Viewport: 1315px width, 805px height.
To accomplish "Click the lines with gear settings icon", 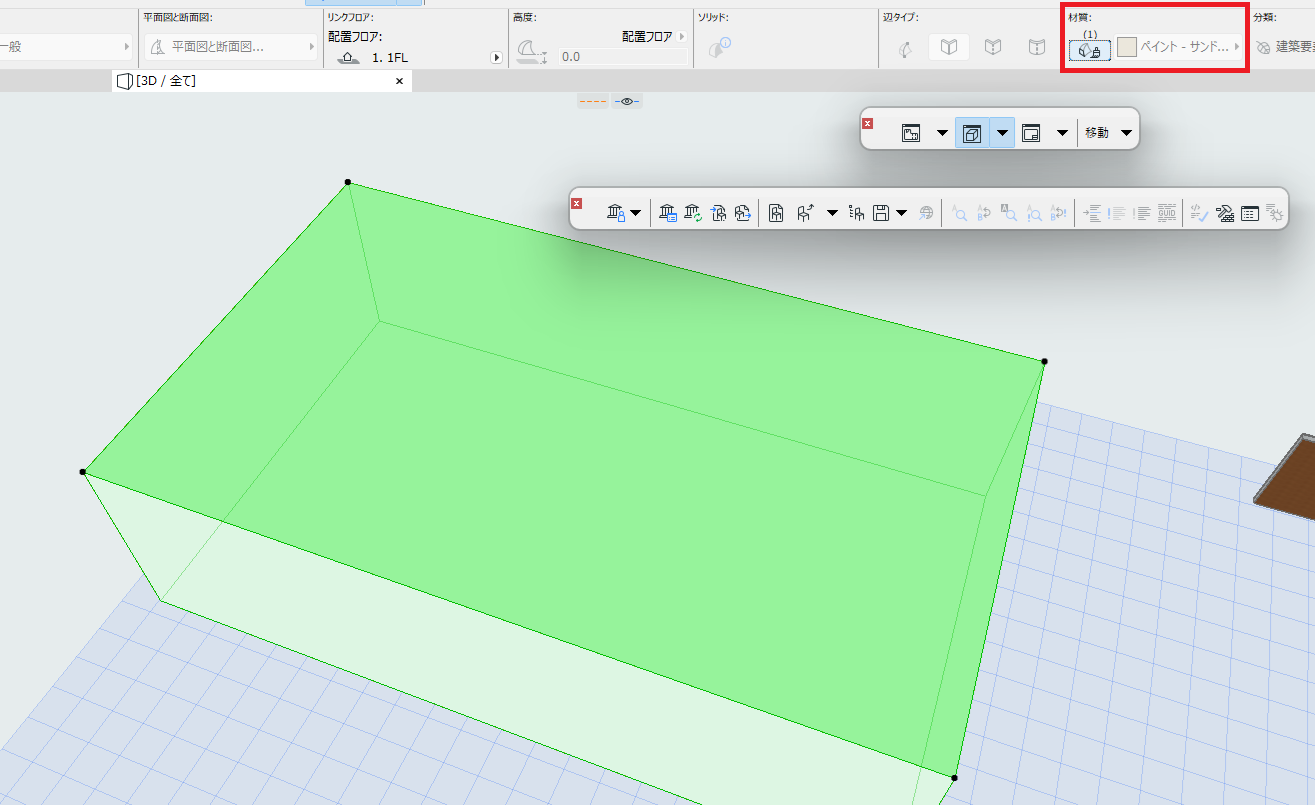I will coord(1274,212).
